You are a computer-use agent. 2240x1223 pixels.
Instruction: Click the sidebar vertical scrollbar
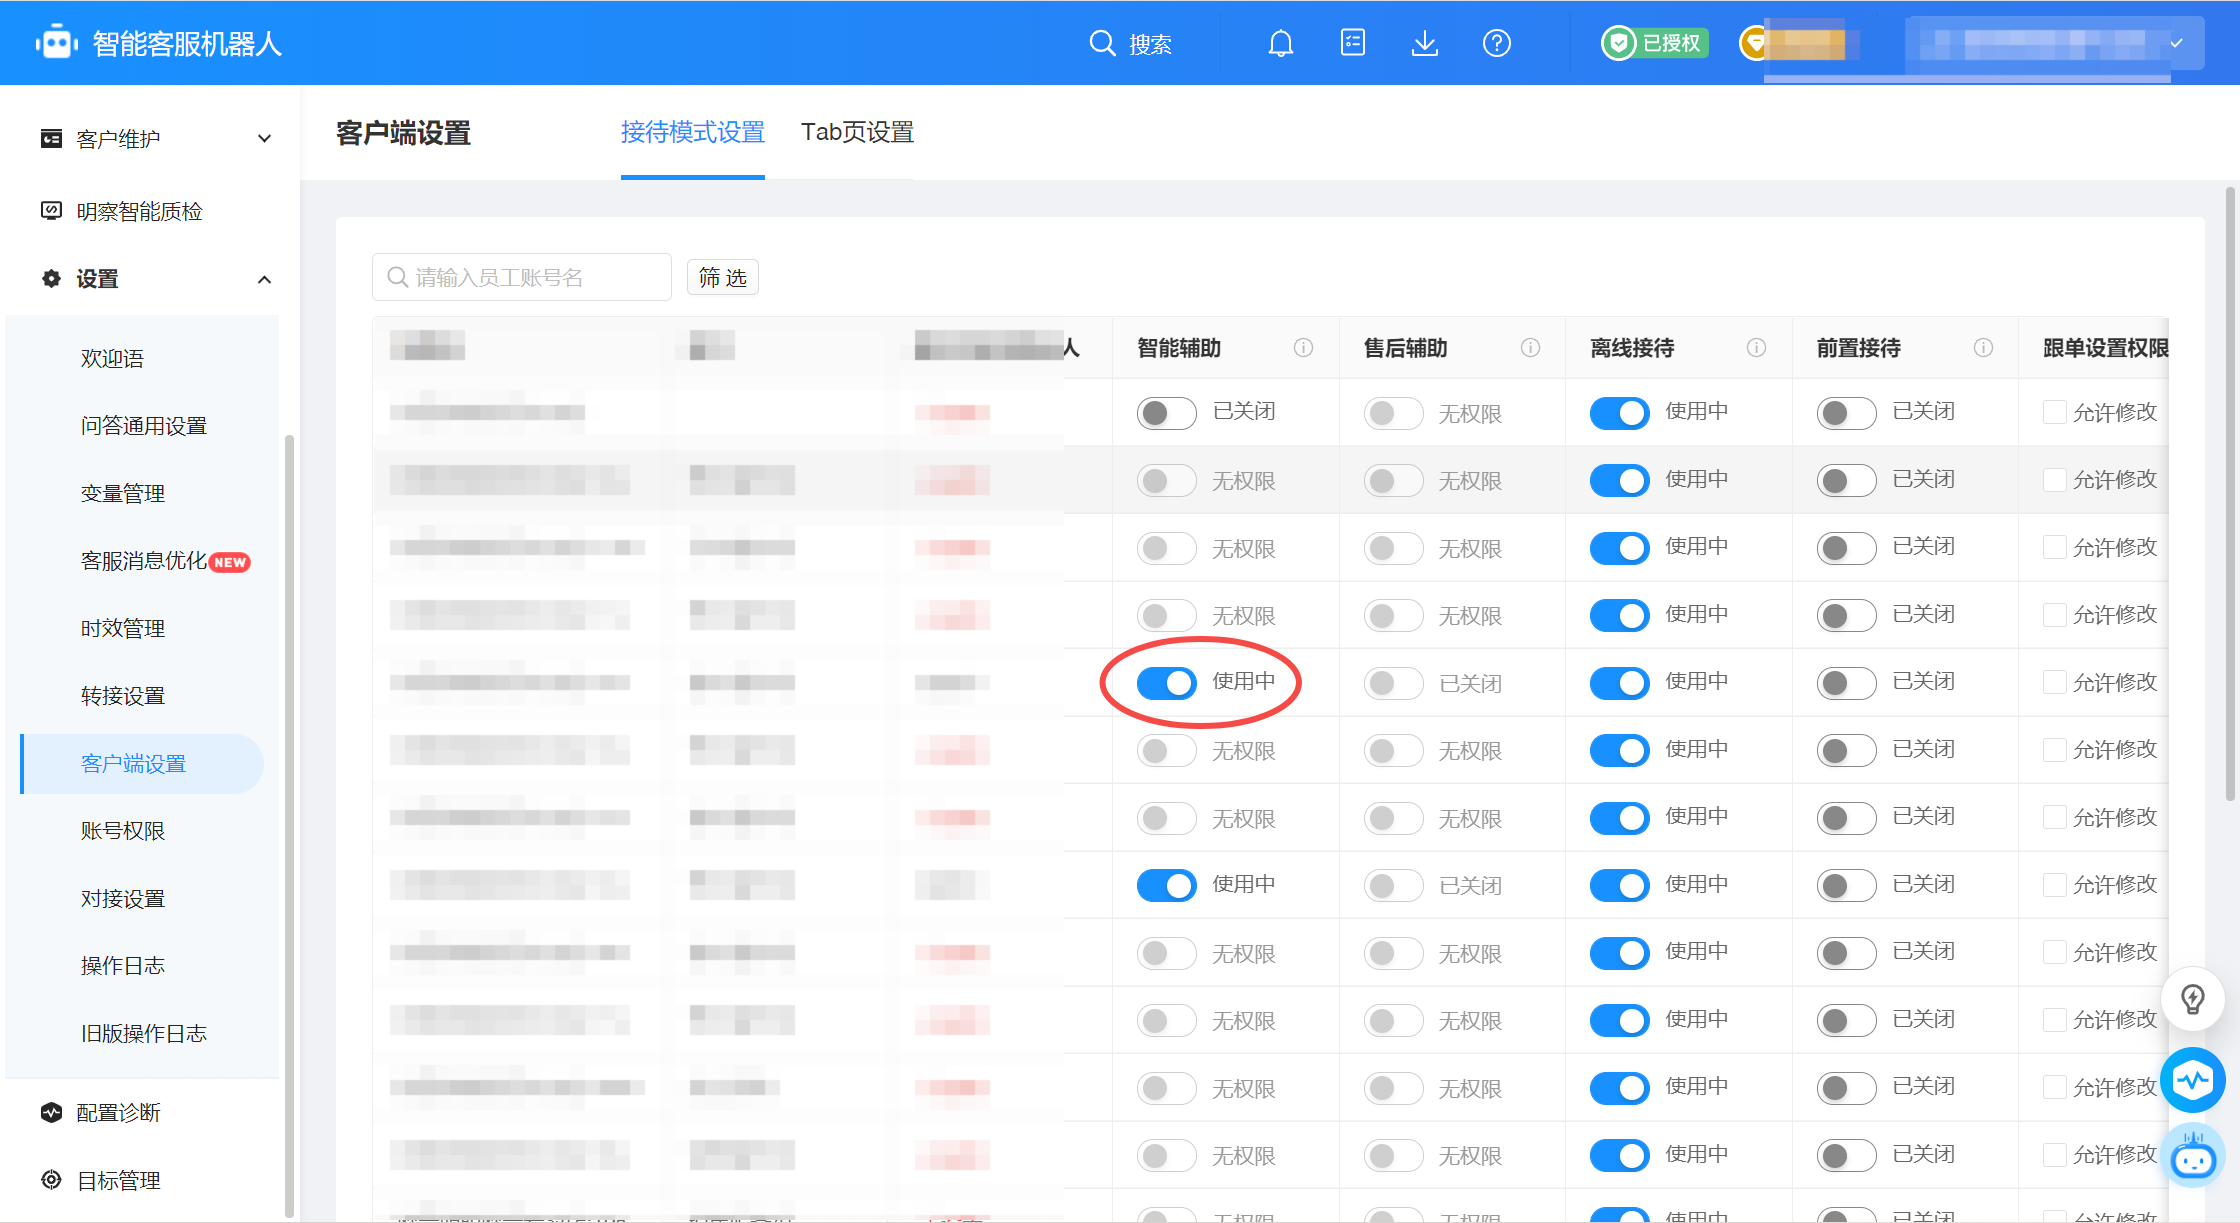(x=289, y=825)
